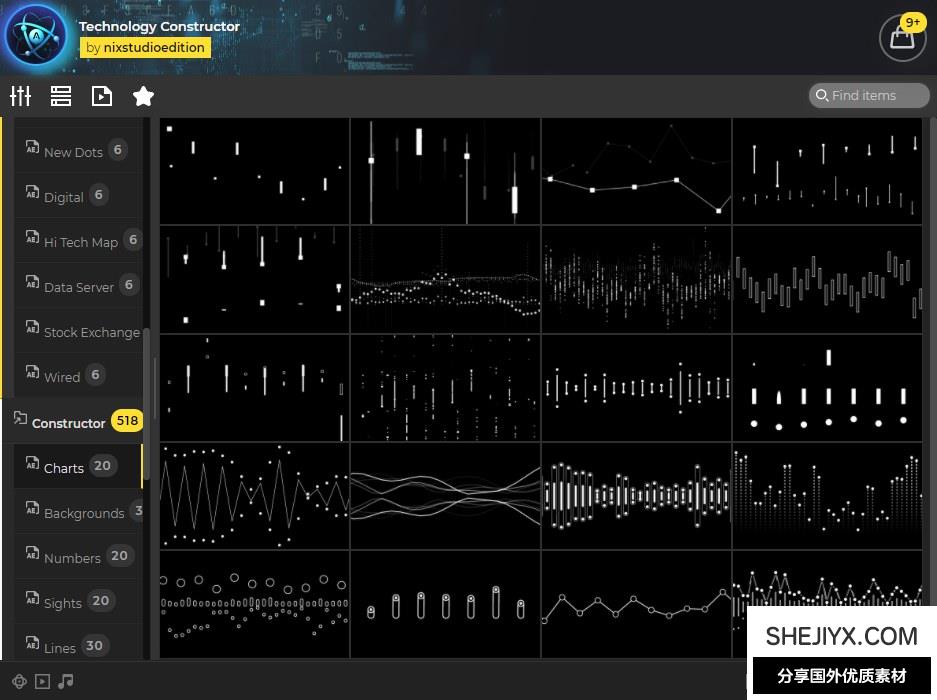Choose the Data Server category

(x=78, y=287)
